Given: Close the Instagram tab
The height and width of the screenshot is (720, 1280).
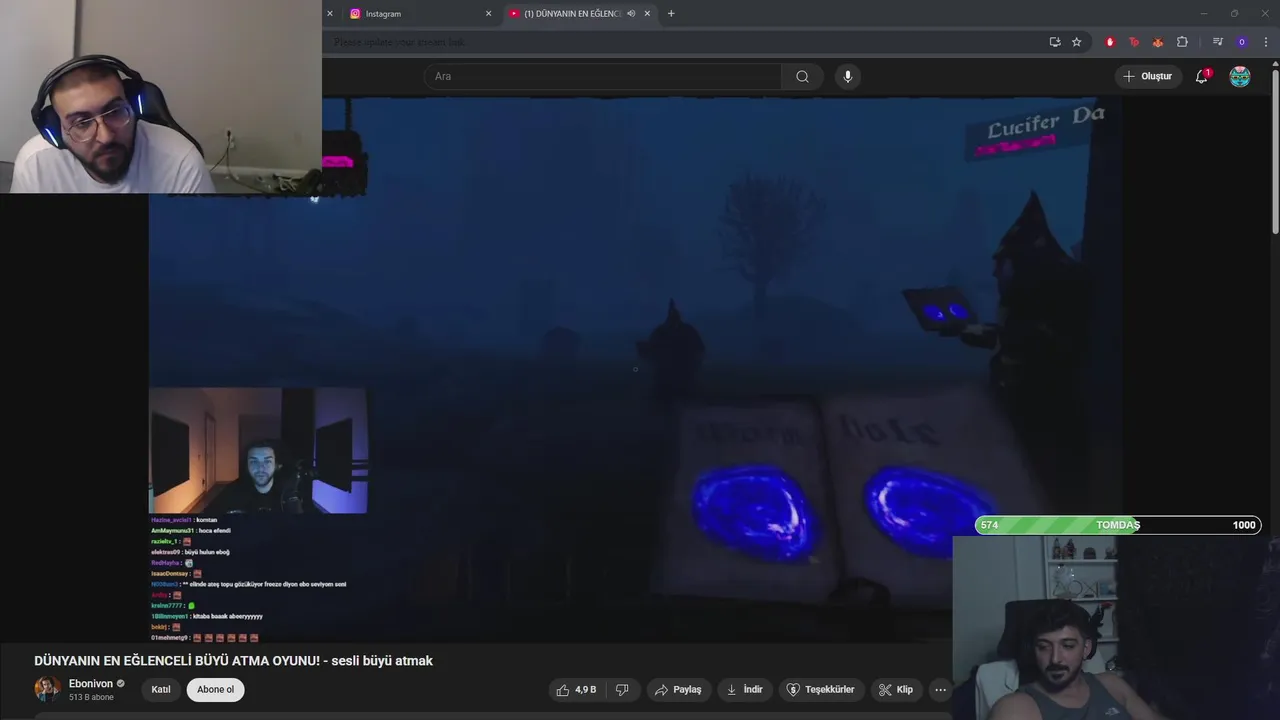Looking at the screenshot, I should 488,14.
